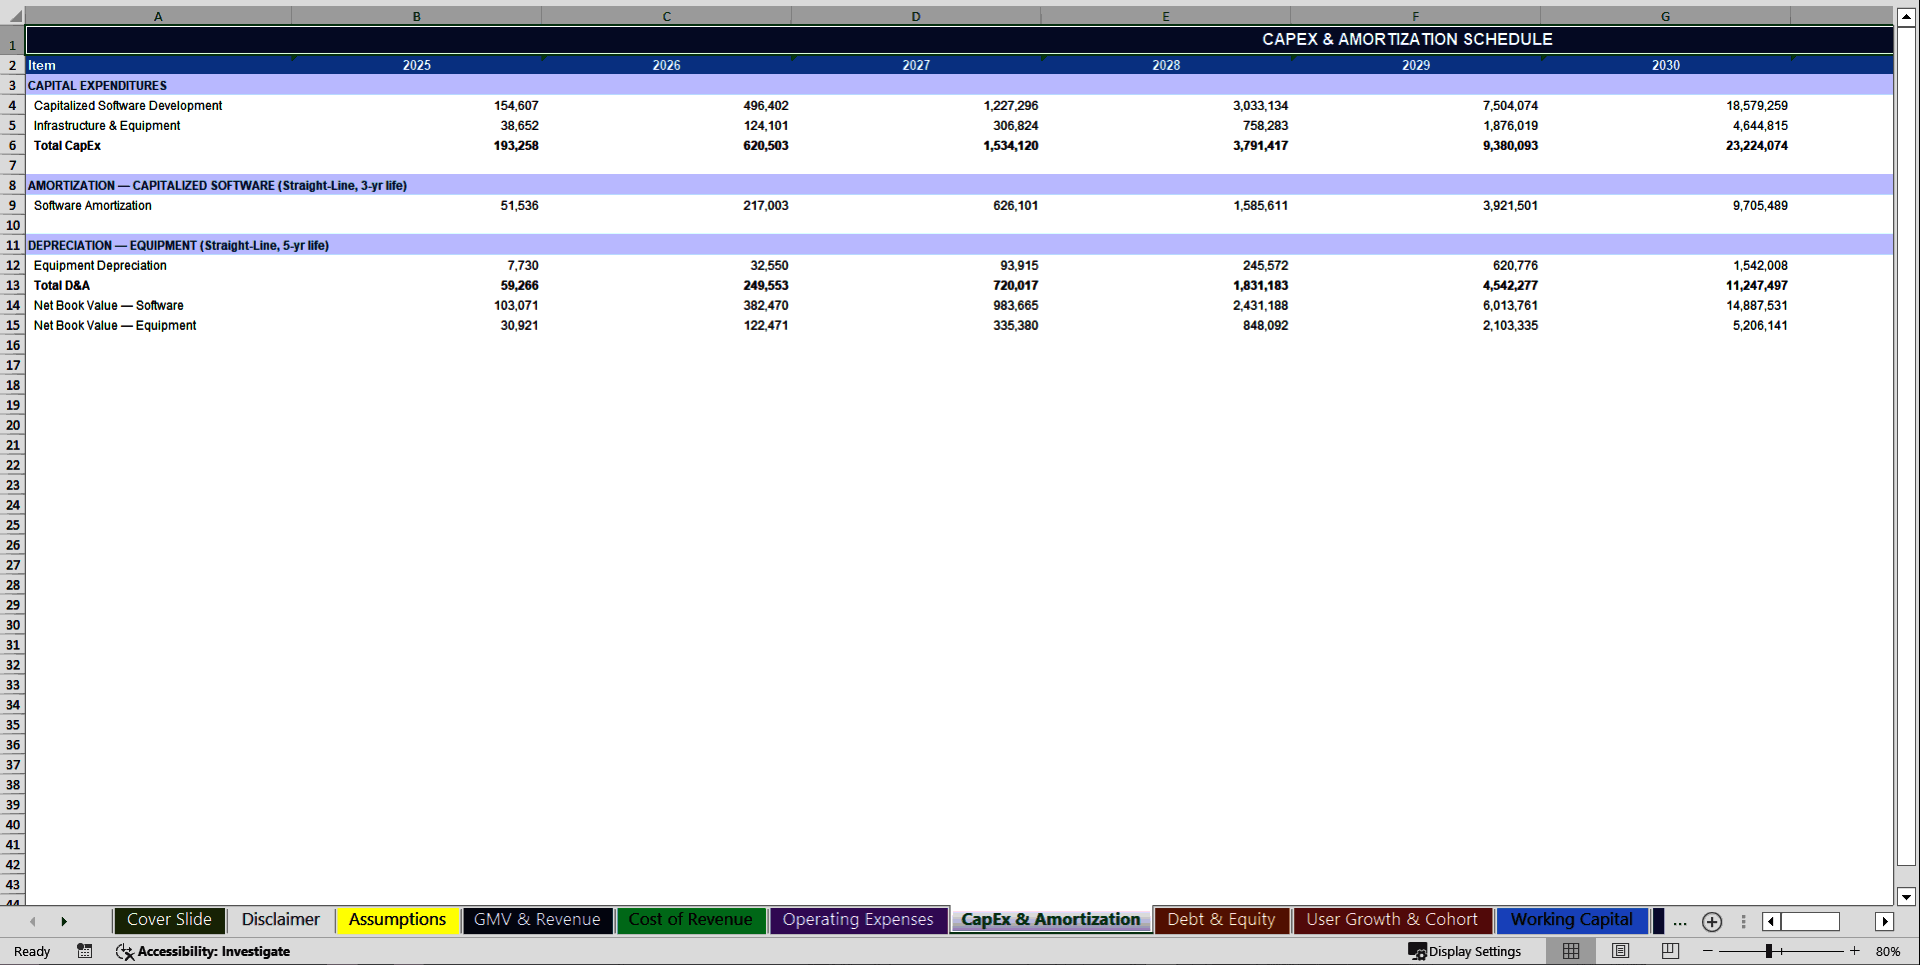The image size is (1920, 965).
Task: Click the Select All corner button
Action: click(x=13, y=15)
